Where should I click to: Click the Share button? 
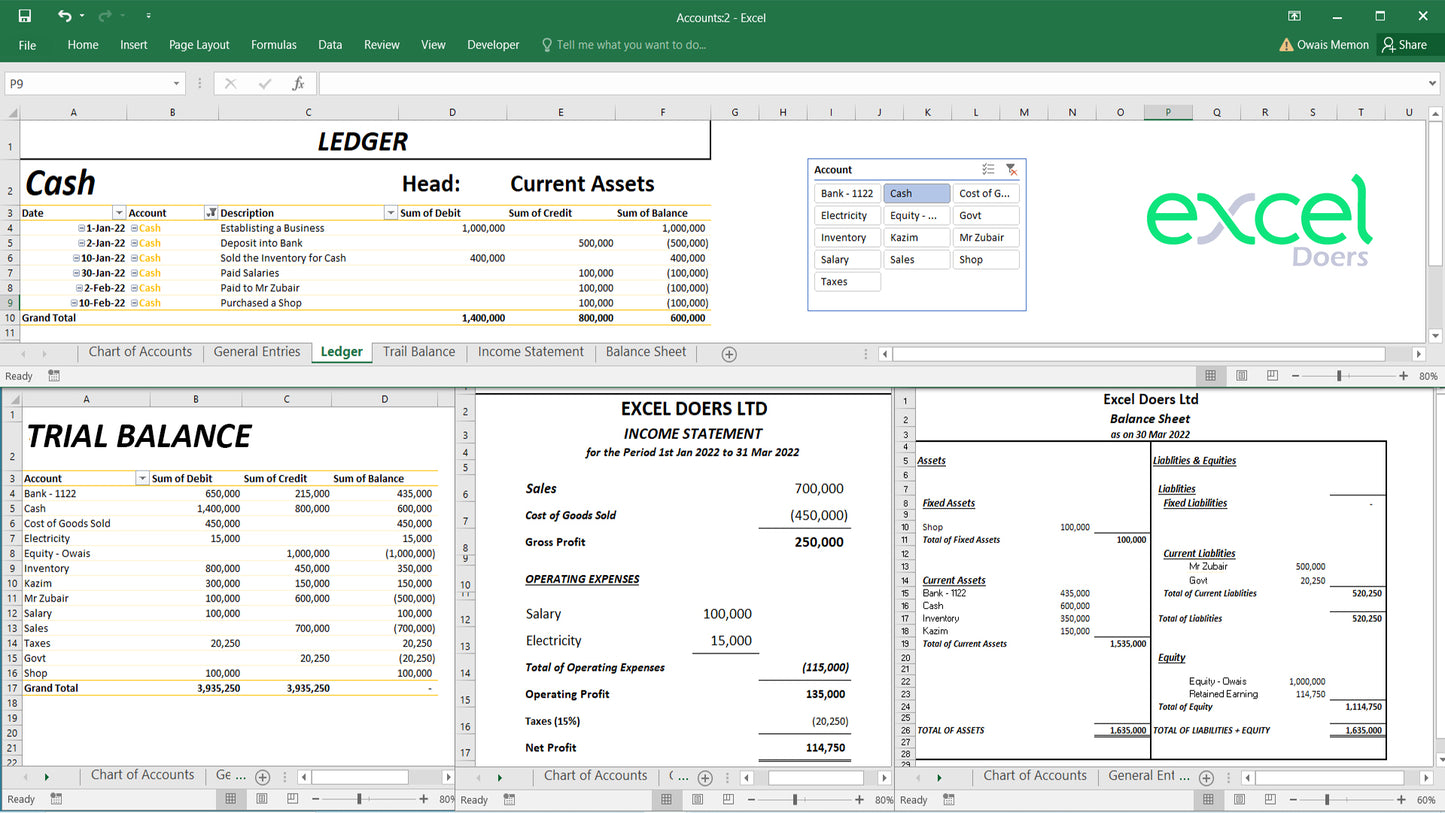coord(1404,45)
